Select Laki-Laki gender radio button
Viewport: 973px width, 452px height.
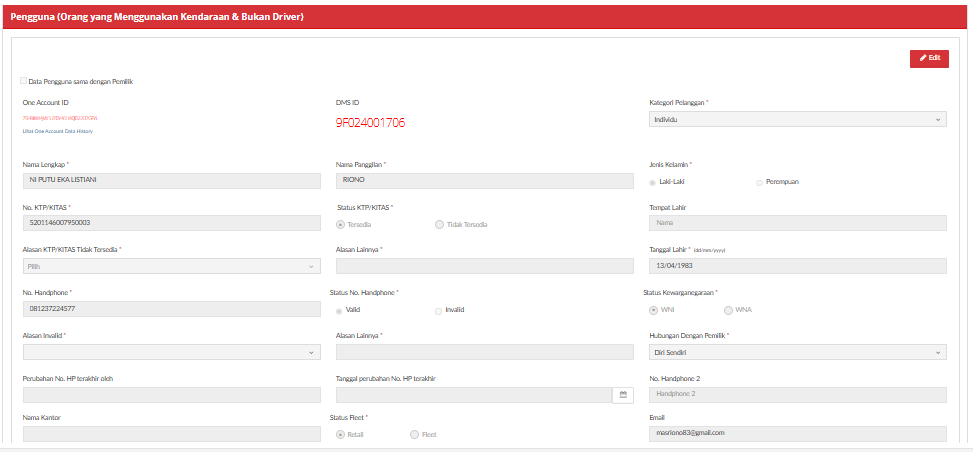pyautogui.click(x=653, y=182)
